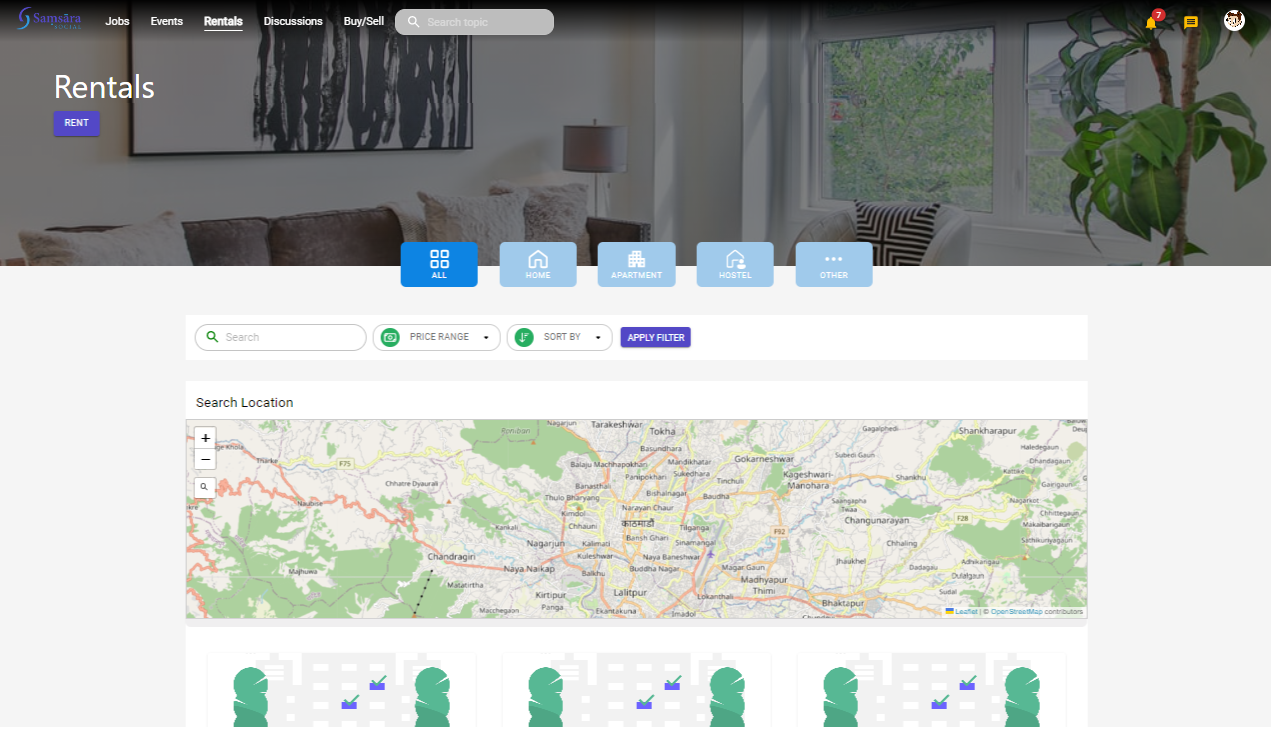Expand the Sort By dropdown arrow
Viewport: 1271px width, 738px height.
pos(598,338)
